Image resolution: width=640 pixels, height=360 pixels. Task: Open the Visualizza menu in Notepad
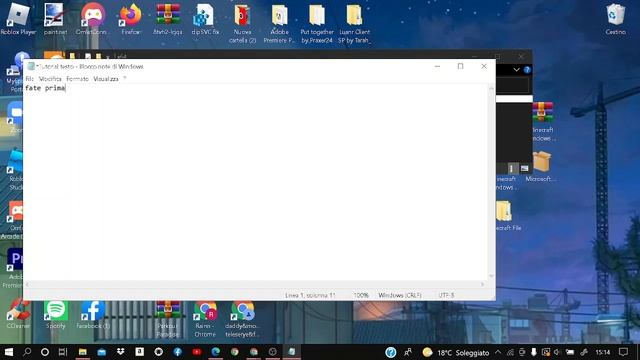106,79
